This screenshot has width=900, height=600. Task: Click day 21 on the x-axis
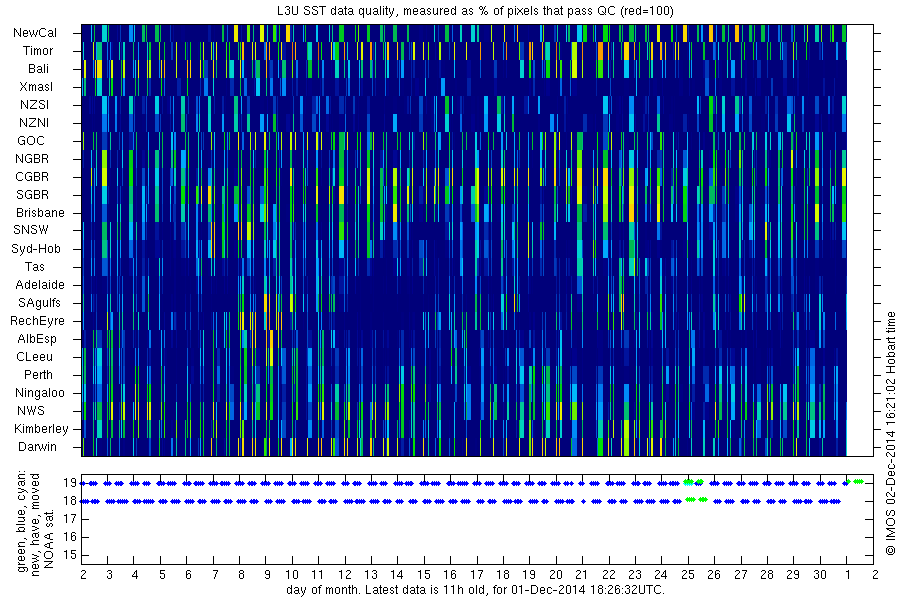point(581,575)
